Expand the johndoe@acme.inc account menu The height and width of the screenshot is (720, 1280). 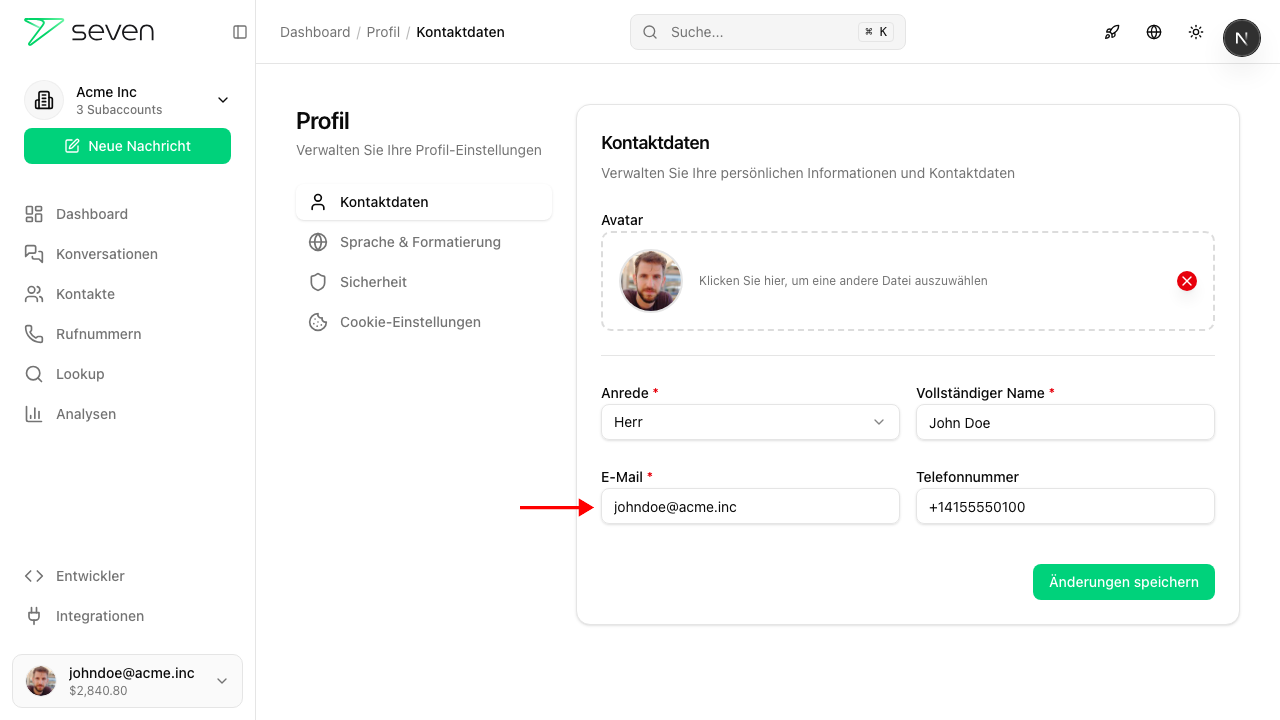(x=127, y=681)
